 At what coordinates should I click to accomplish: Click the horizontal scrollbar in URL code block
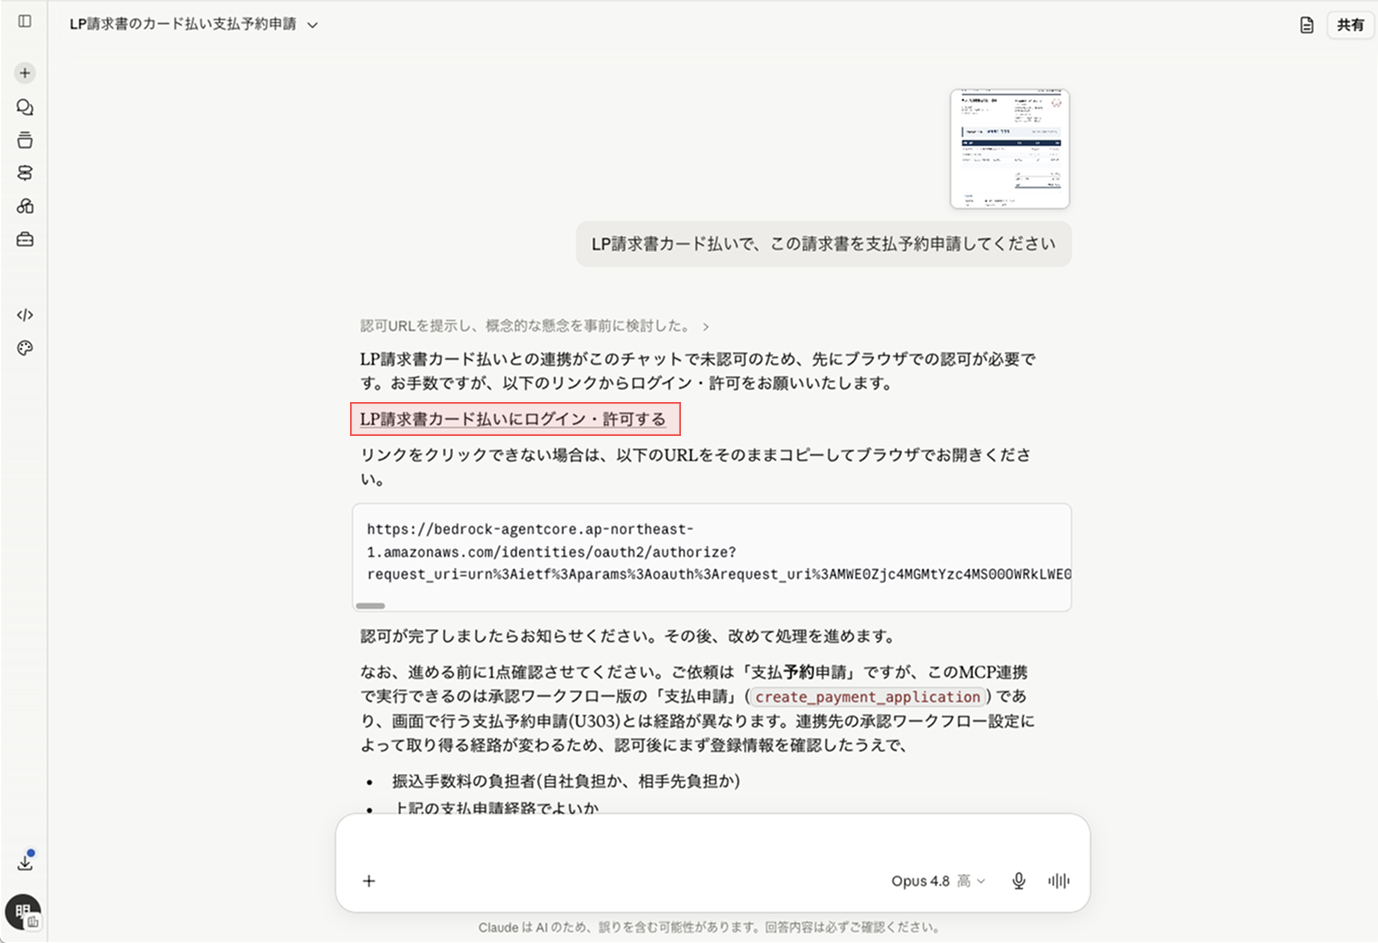point(370,605)
